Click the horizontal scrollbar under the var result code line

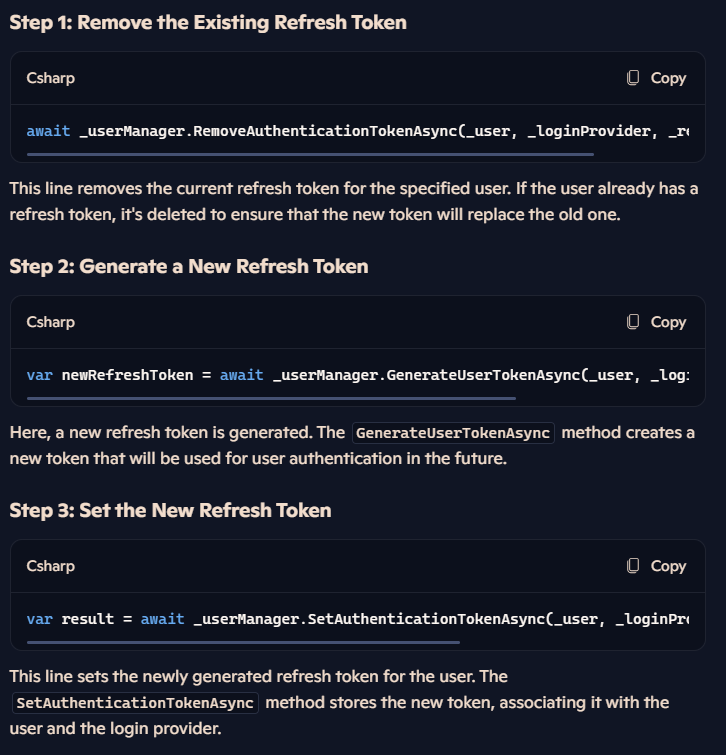[x=244, y=643]
